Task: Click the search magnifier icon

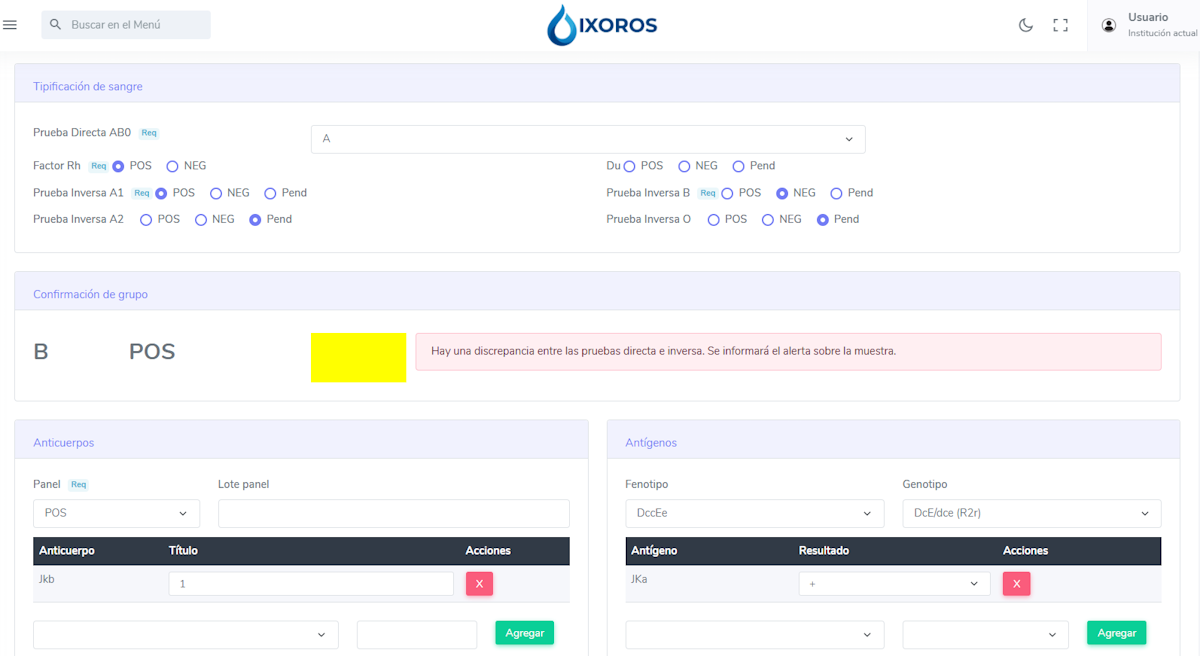Action: click(x=56, y=24)
